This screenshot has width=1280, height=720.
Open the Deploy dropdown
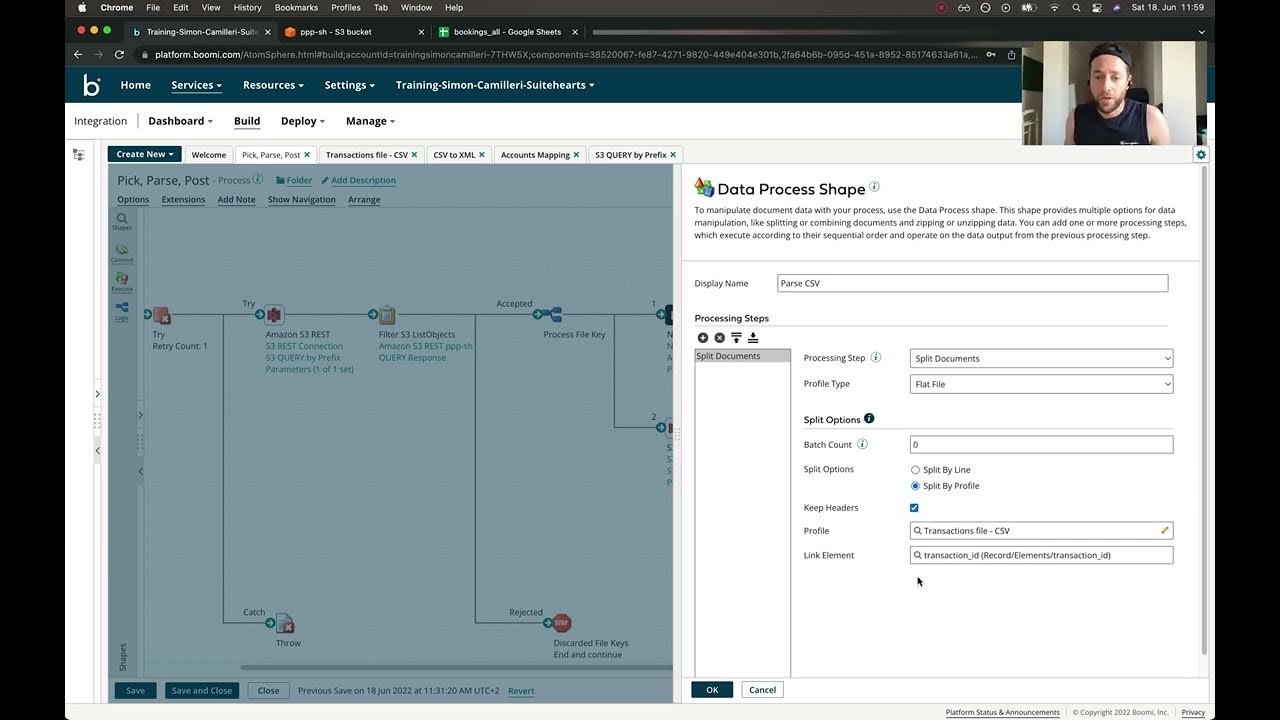(302, 121)
